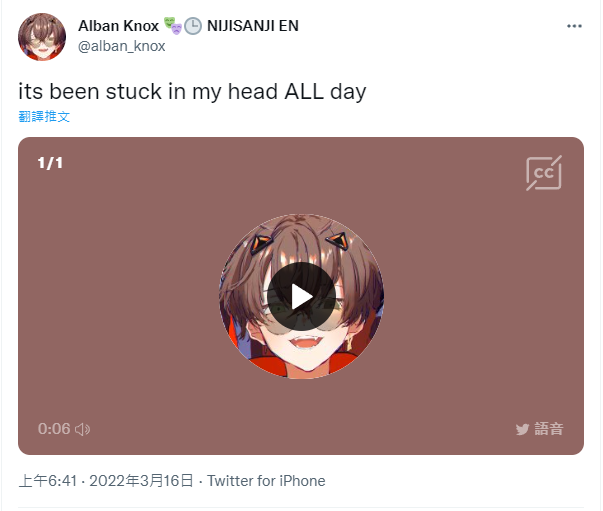Click the clock emoji beside the name
This screenshot has width=603, height=511.
point(193,26)
